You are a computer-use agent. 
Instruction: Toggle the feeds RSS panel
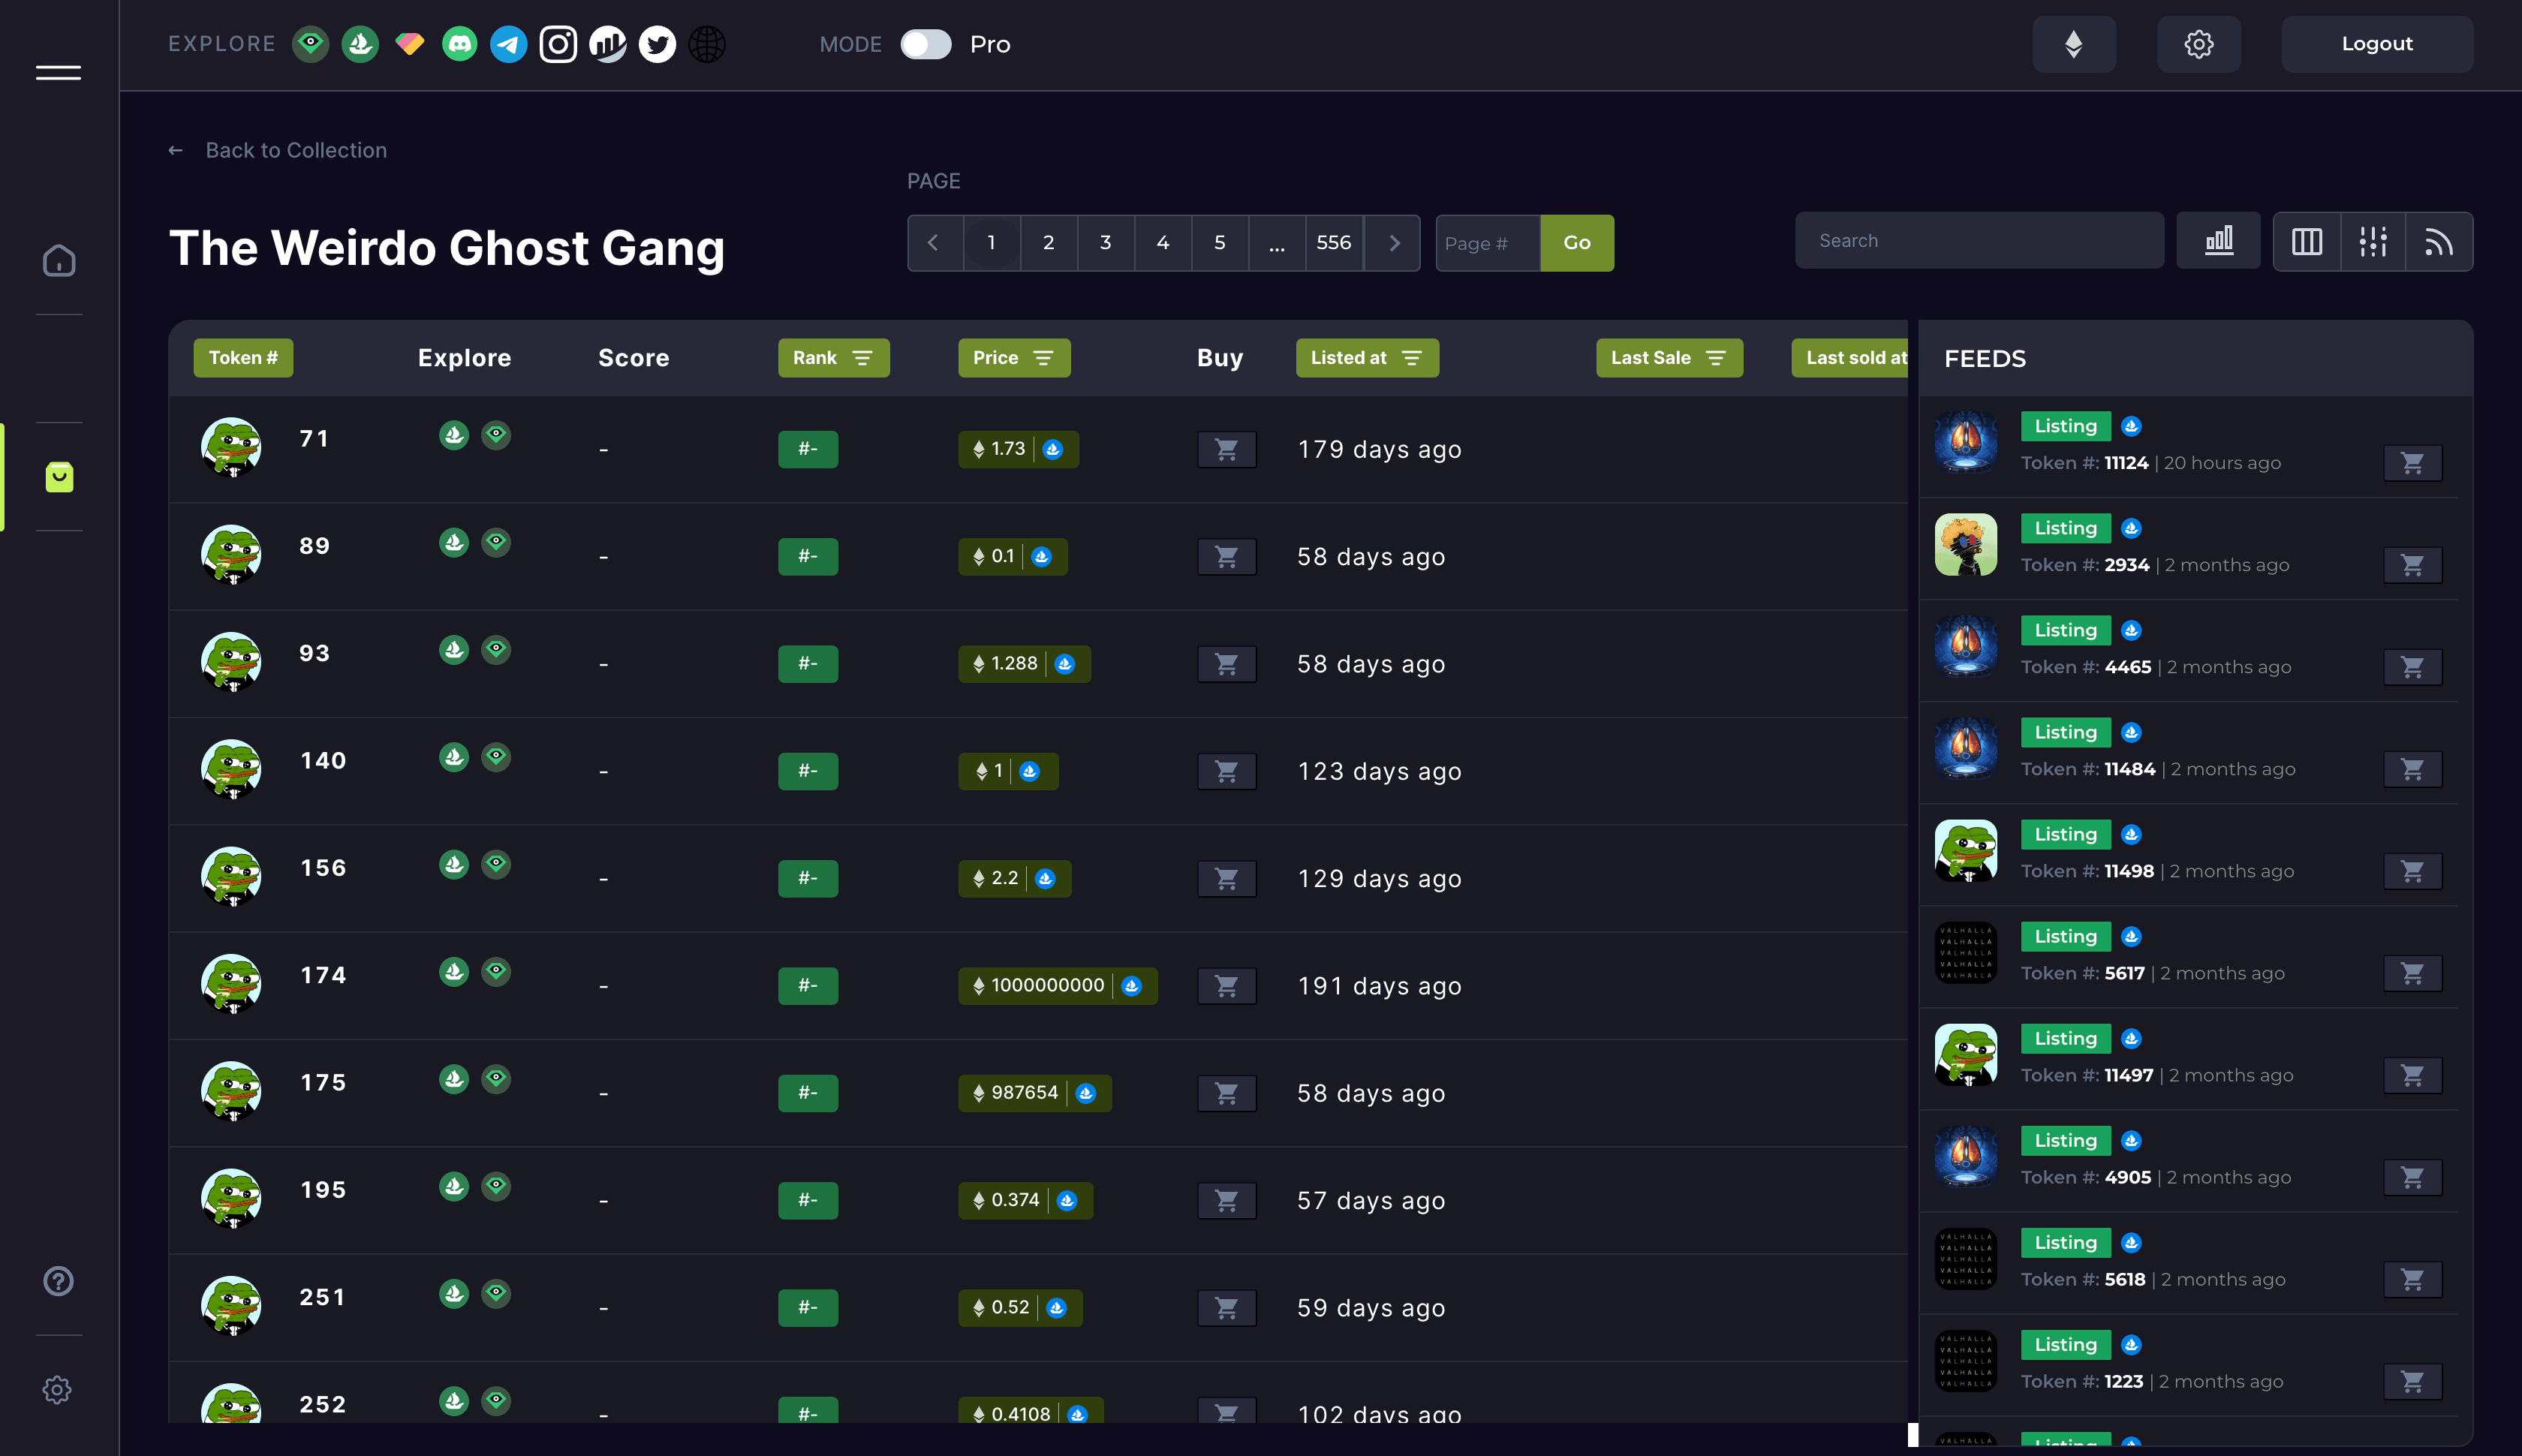click(2439, 241)
